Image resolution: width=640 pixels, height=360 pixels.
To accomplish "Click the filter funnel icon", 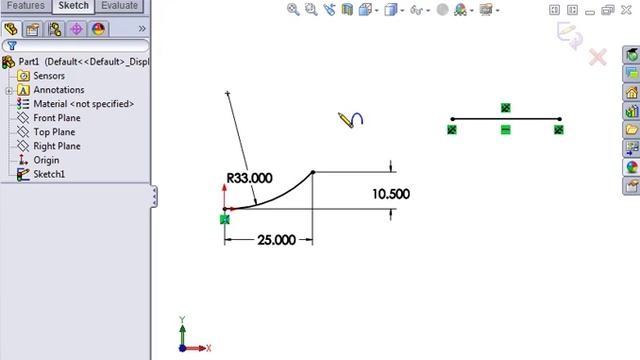I will point(12,46).
